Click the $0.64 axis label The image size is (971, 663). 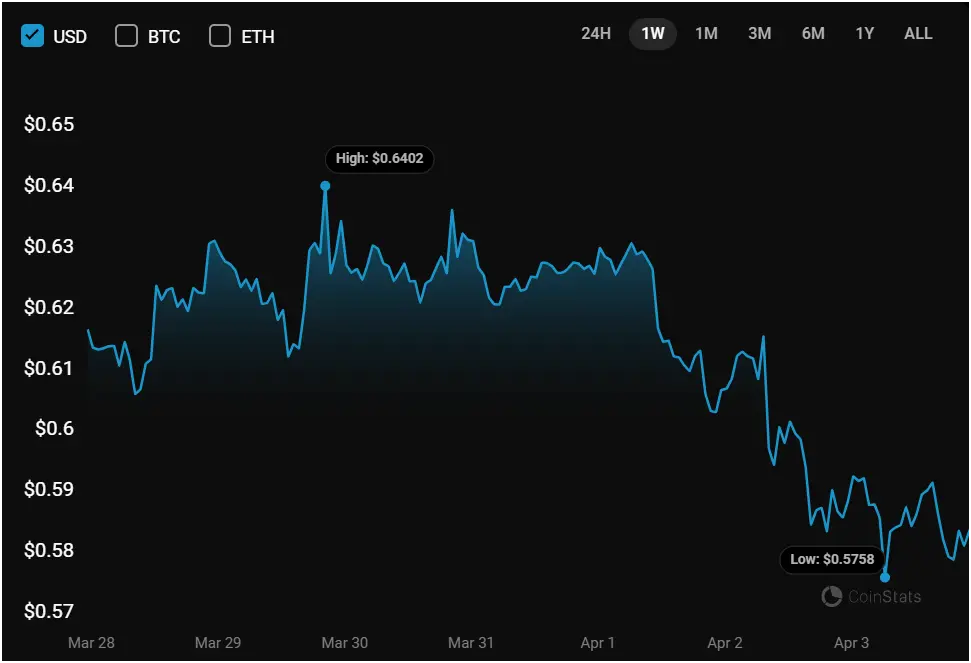(49, 185)
